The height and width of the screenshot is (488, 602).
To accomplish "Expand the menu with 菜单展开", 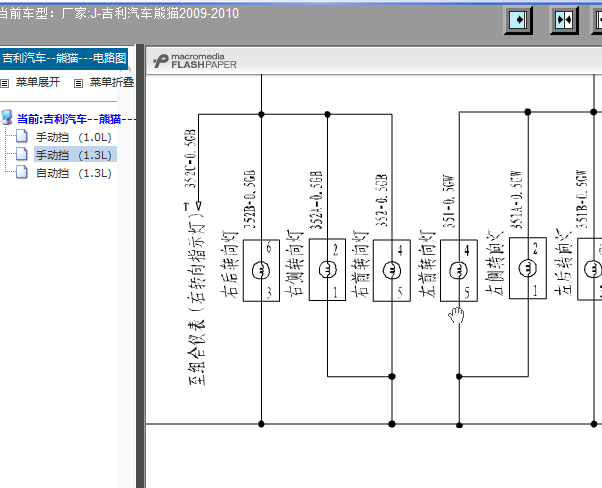I will [x=38, y=82].
